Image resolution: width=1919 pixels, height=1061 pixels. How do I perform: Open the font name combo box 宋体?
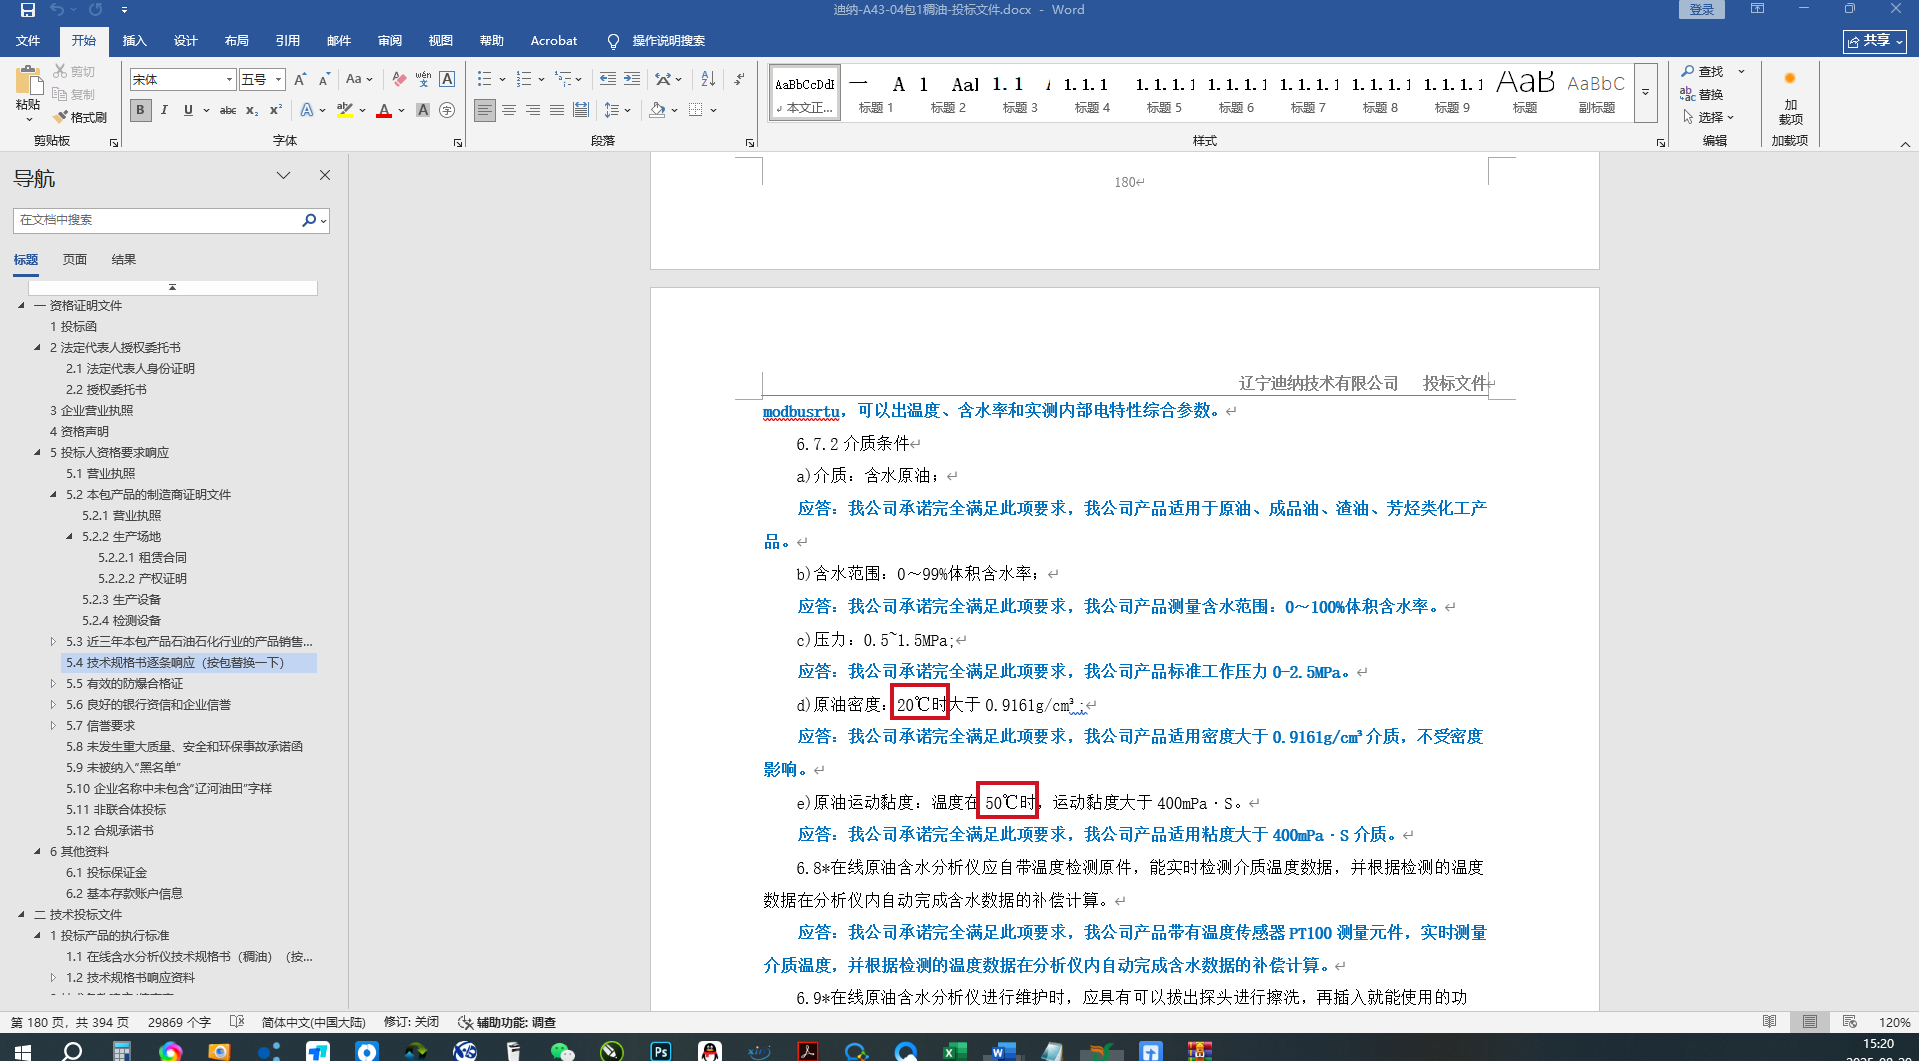[x=183, y=79]
